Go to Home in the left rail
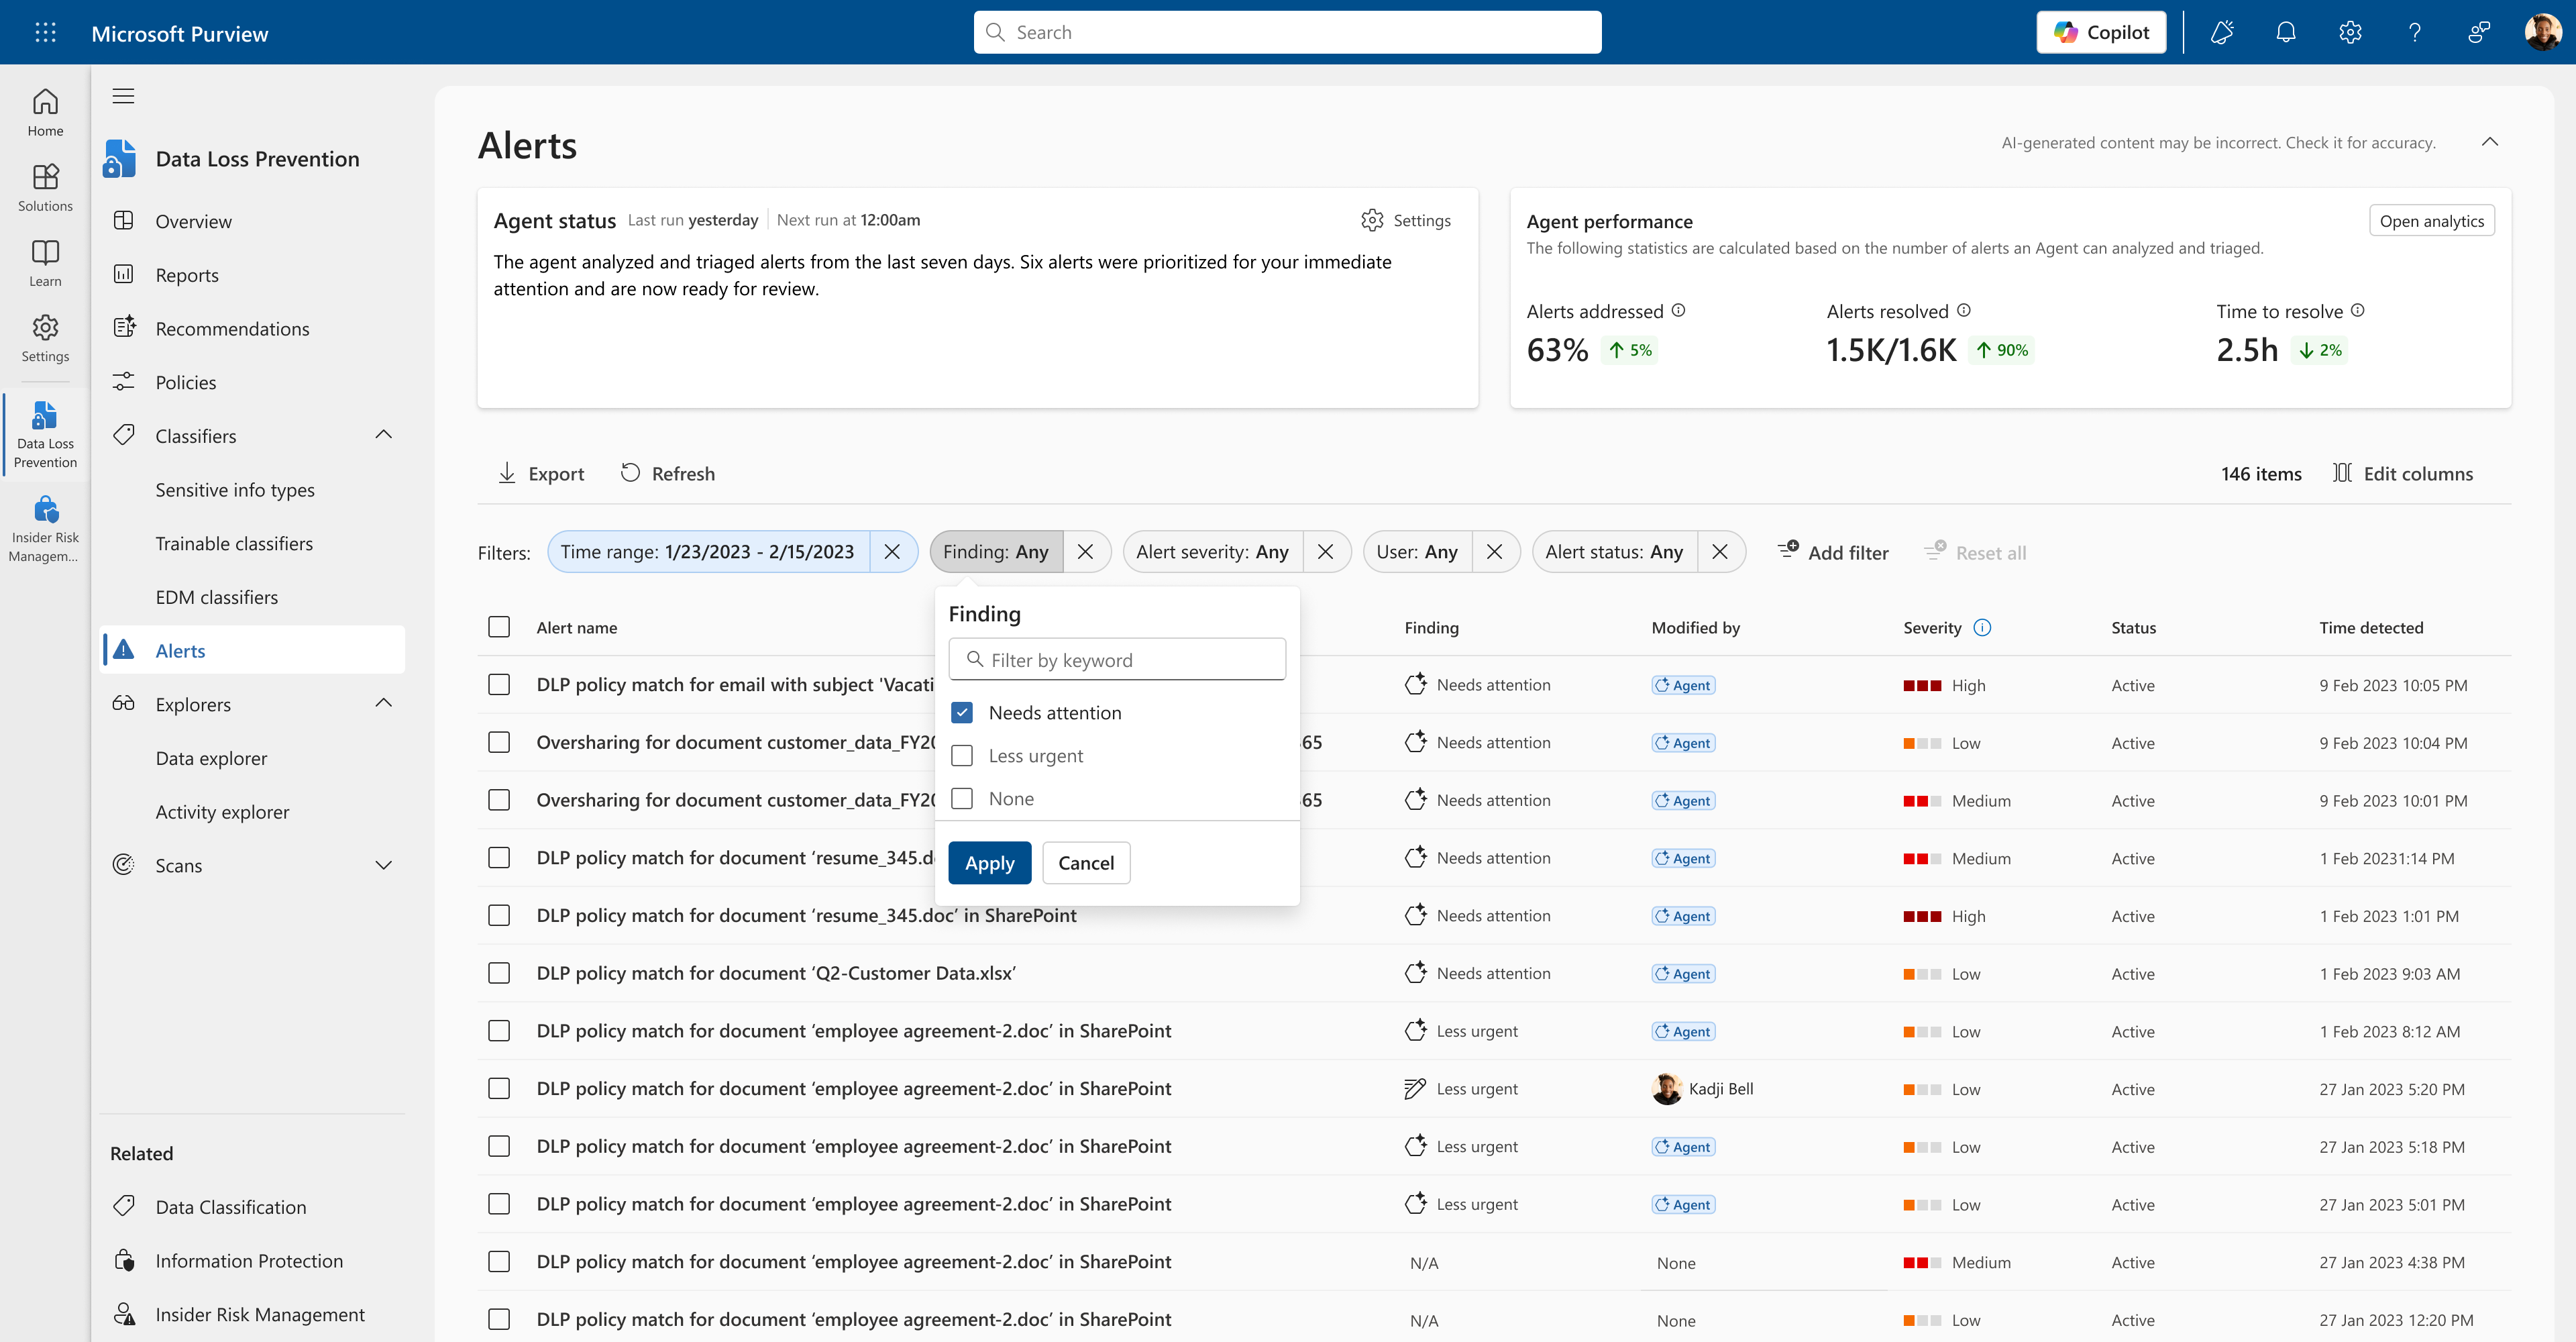 point(45,112)
